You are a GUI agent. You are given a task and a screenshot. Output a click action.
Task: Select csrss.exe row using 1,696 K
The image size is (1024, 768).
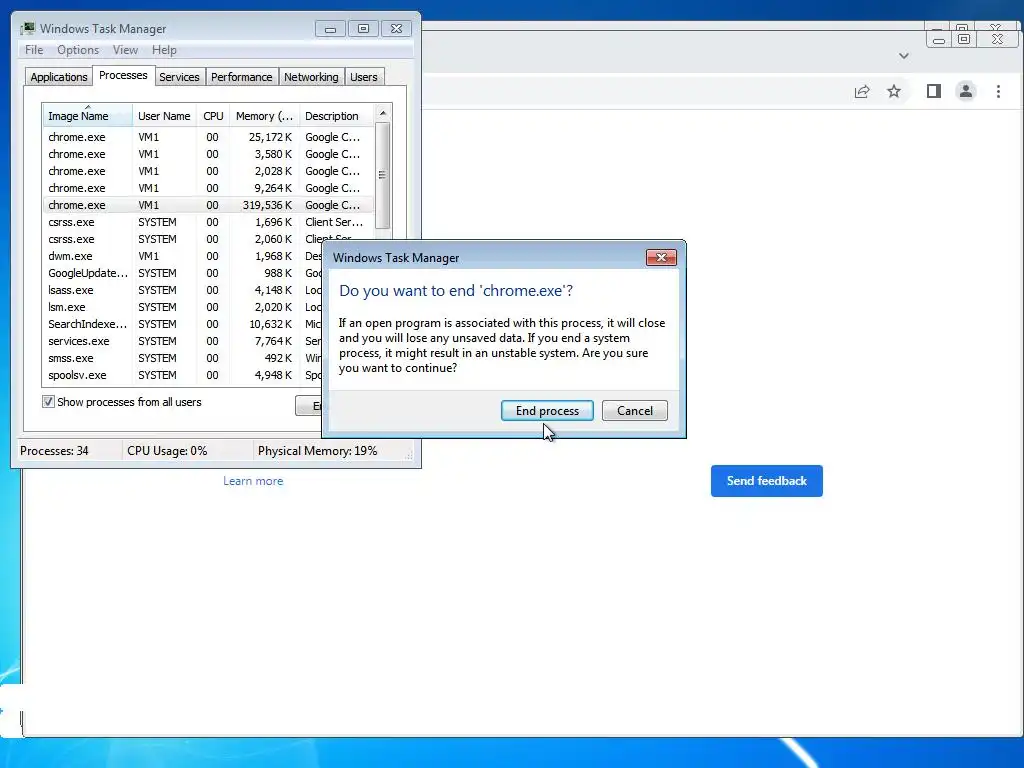208,222
